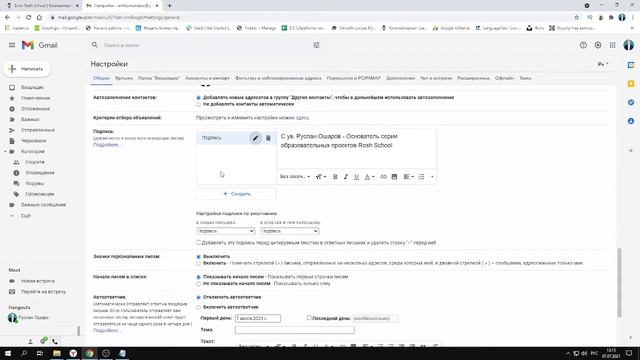The height and width of the screenshot is (360, 640).
Task: Switch to forwarding and POP/IMAP tab
Action: click(x=353, y=78)
